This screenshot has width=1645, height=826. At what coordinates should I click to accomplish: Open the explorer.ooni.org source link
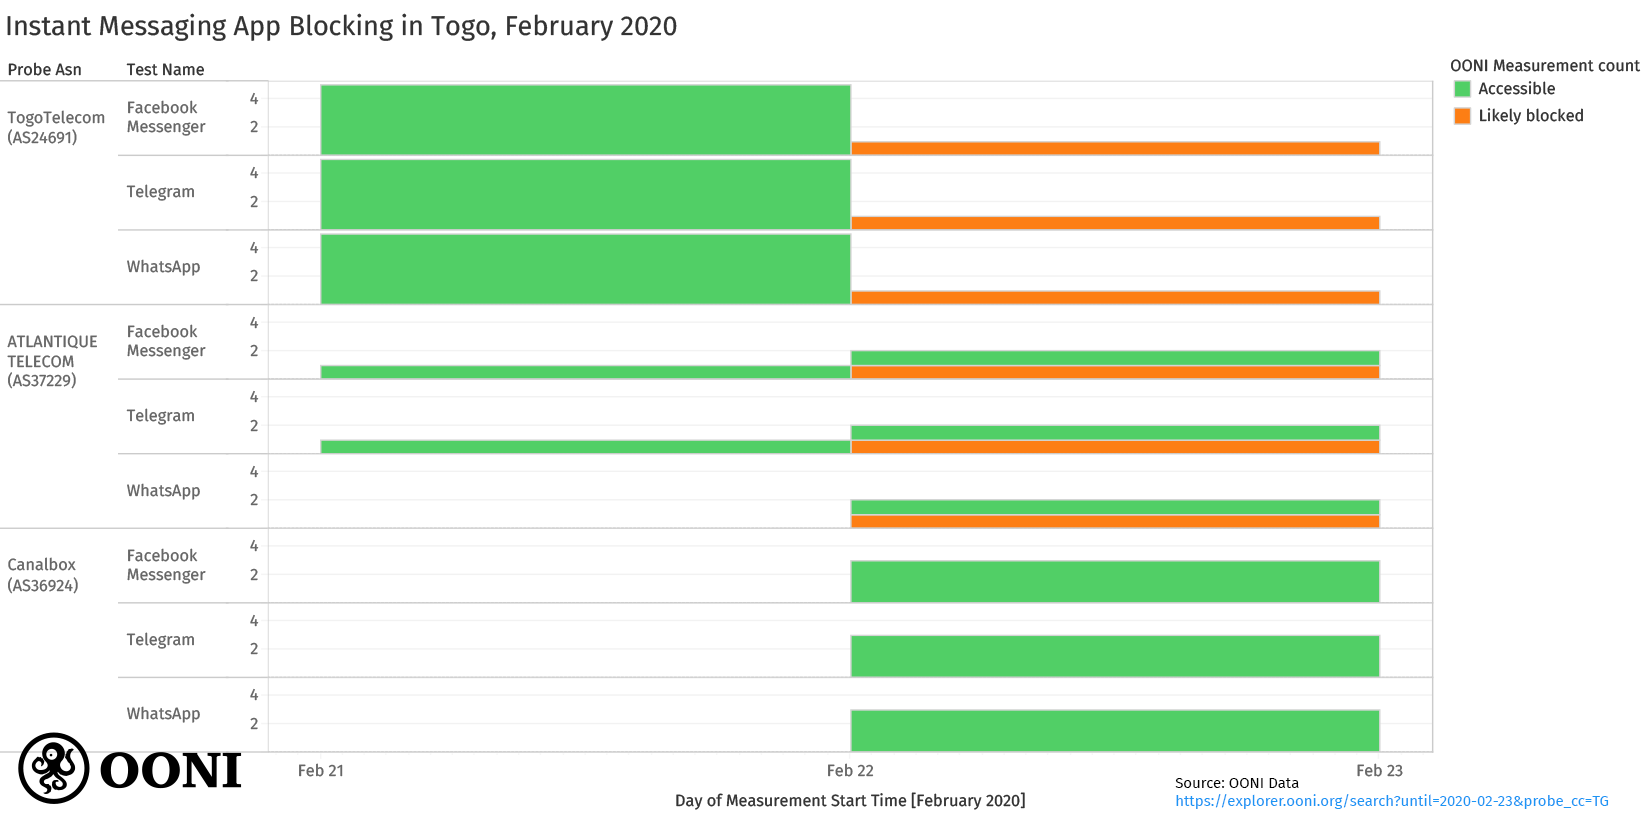click(x=1391, y=801)
